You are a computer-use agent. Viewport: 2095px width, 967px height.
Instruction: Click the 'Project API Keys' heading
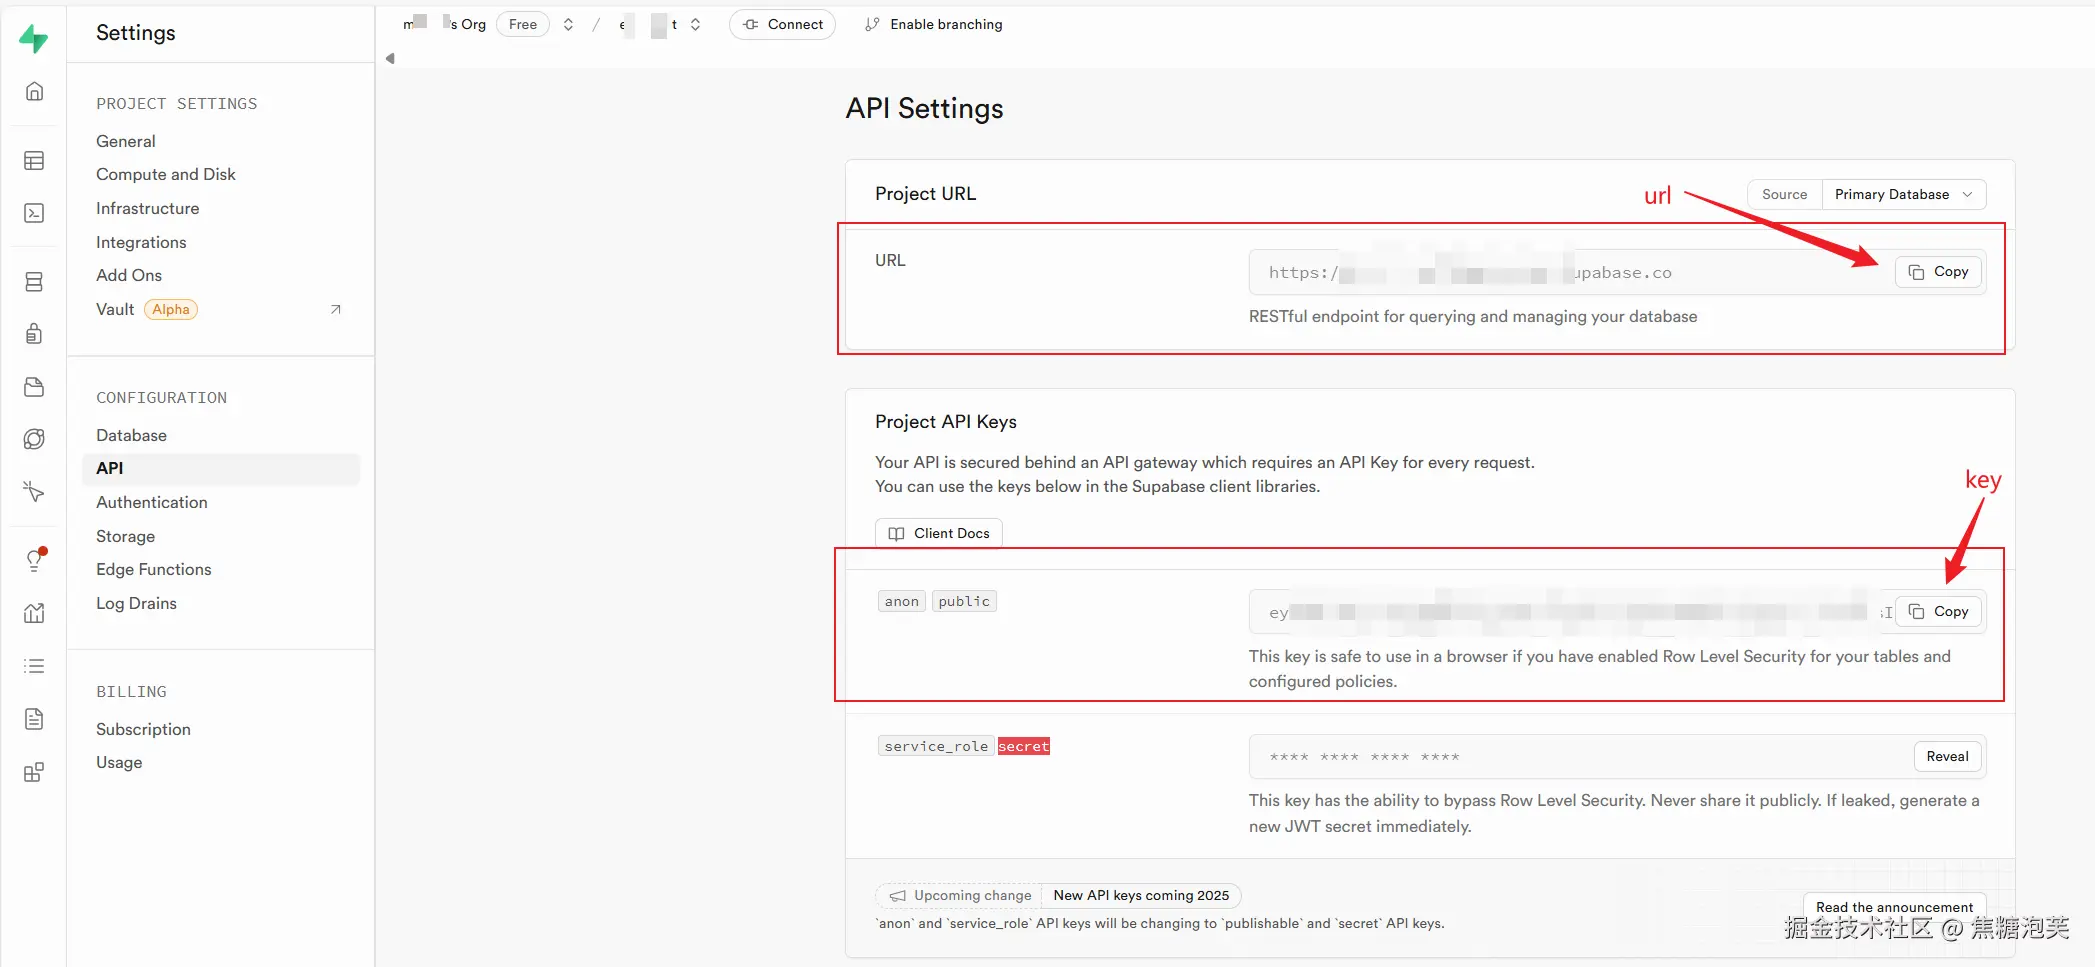click(946, 422)
